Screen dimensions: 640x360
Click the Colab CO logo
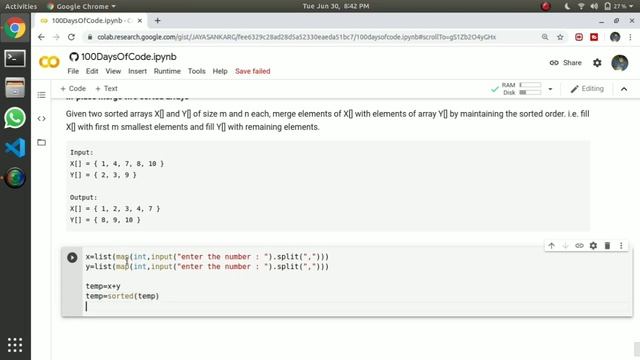[49, 62]
